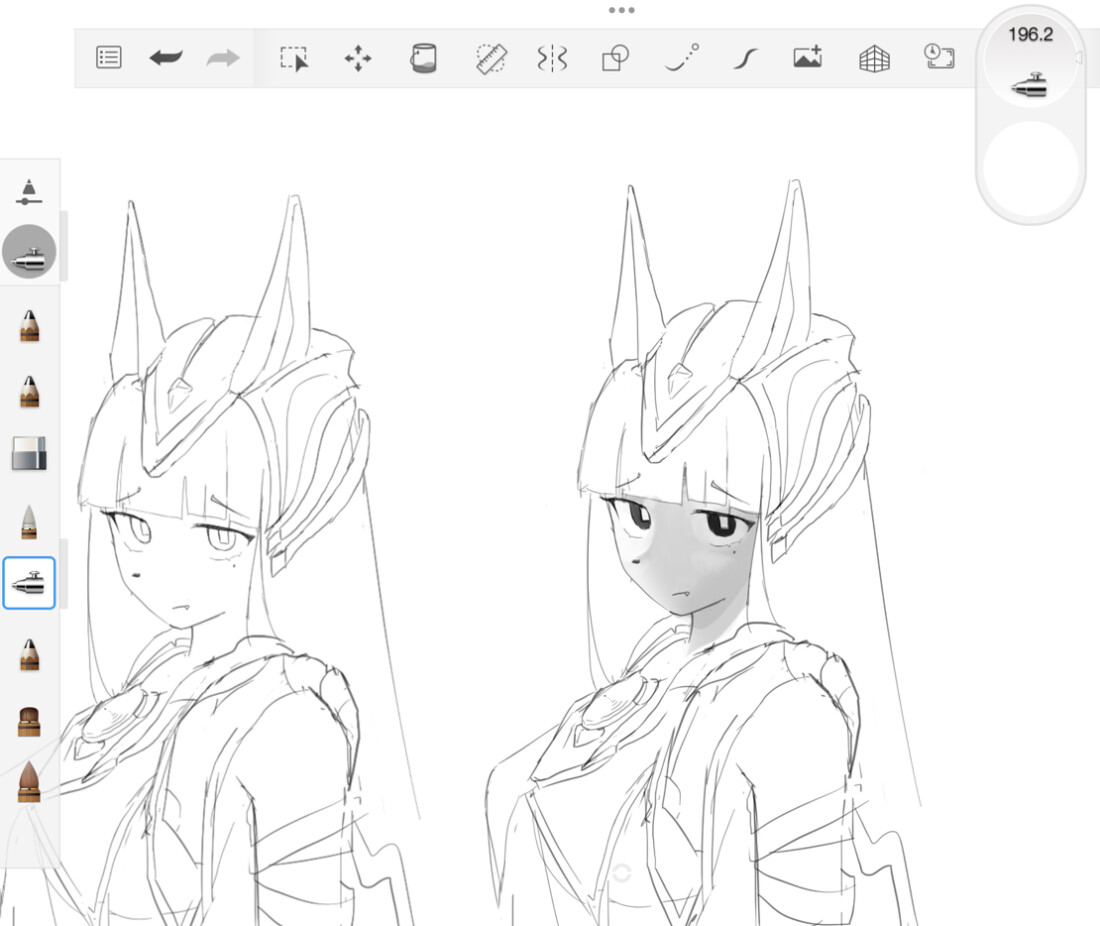Expand the three-dot menu at top
The height and width of the screenshot is (926, 1100).
click(621, 10)
